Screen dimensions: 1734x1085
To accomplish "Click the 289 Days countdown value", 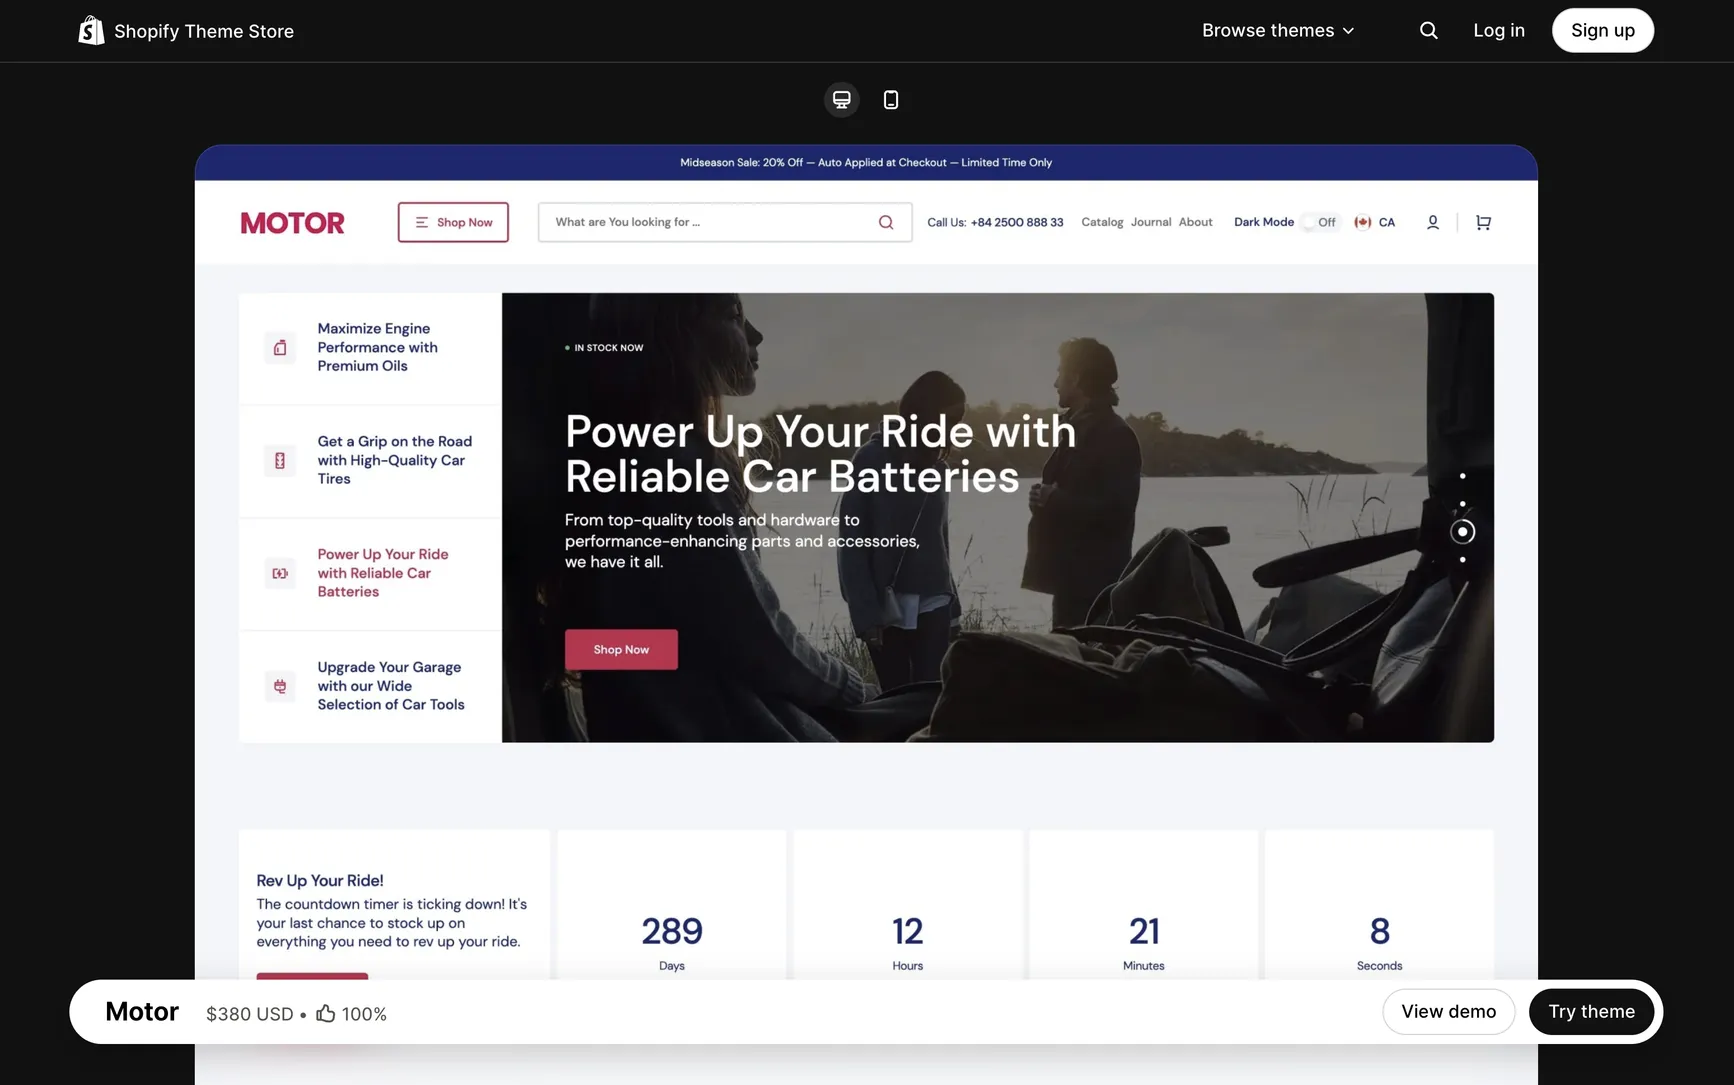I will coord(672,931).
